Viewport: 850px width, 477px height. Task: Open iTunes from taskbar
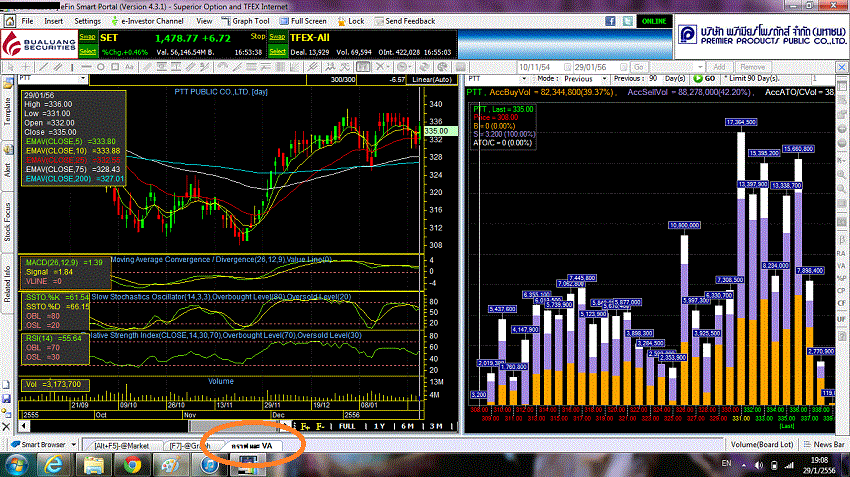point(209,465)
